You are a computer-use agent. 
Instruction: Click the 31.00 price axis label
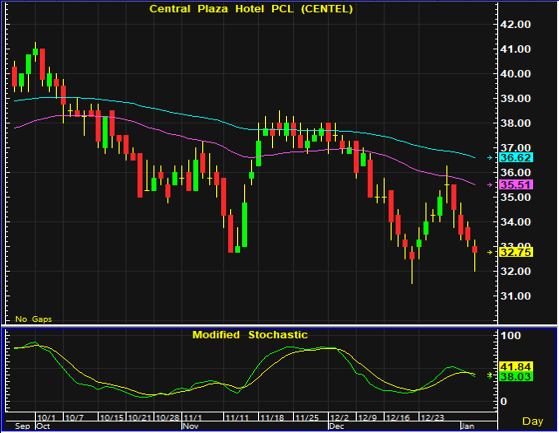[515, 296]
